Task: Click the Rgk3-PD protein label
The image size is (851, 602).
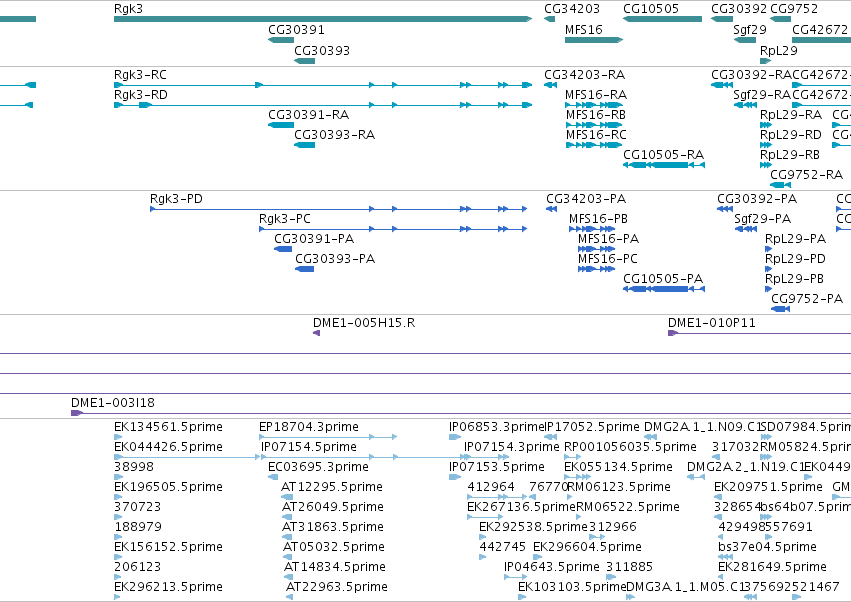Action: [x=176, y=199]
